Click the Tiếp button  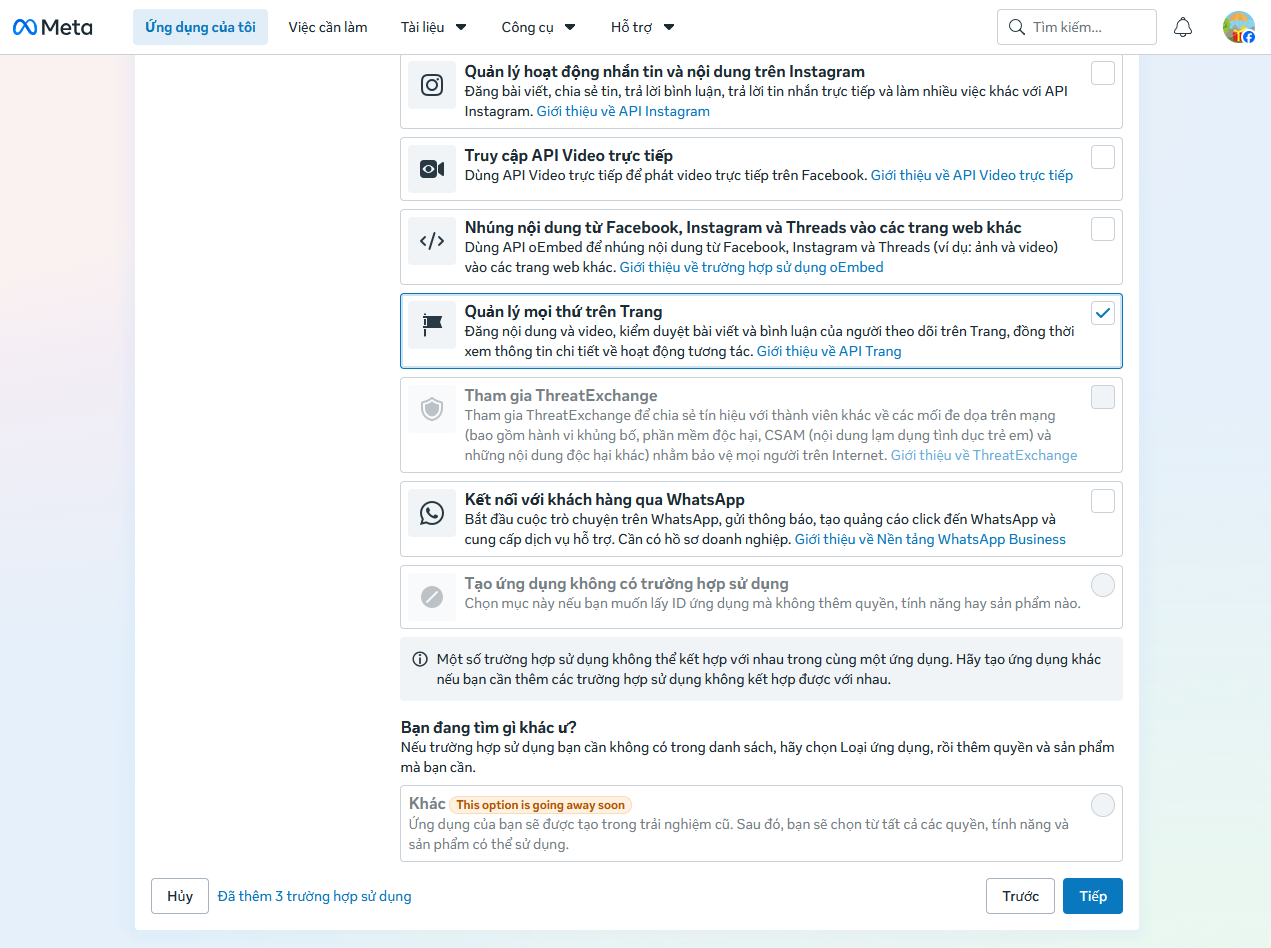coord(1093,896)
